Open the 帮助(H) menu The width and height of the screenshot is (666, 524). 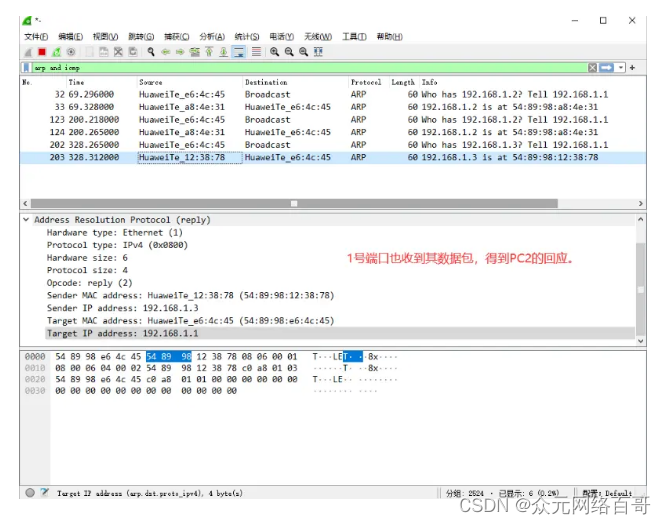point(390,37)
